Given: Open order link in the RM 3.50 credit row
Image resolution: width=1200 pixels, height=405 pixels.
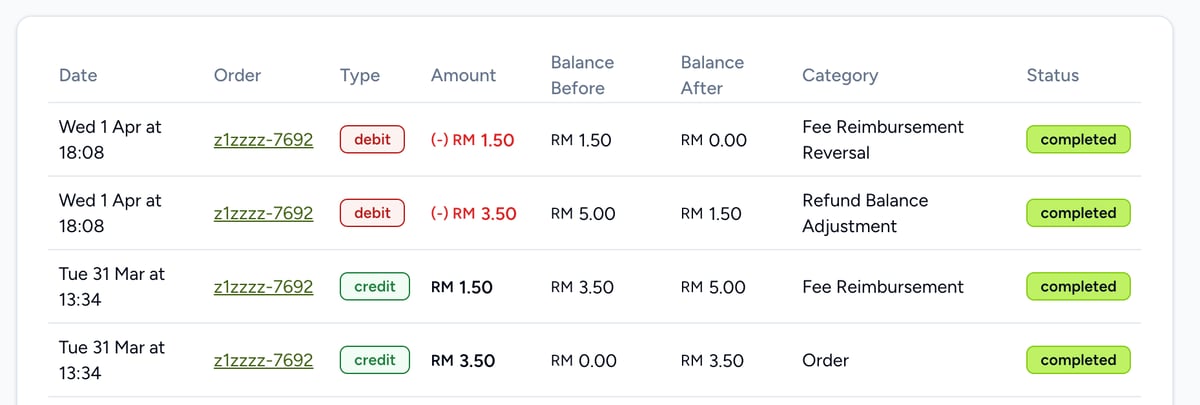Looking at the screenshot, I should (x=263, y=360).
